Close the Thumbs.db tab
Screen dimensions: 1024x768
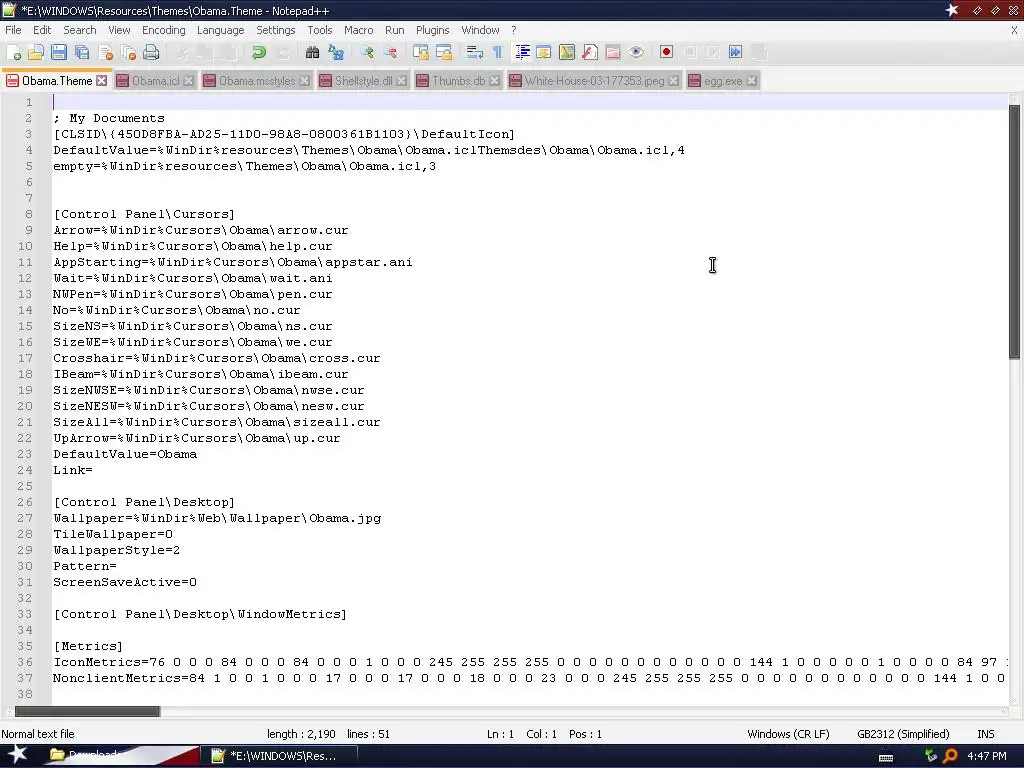(x=494, y=80)
